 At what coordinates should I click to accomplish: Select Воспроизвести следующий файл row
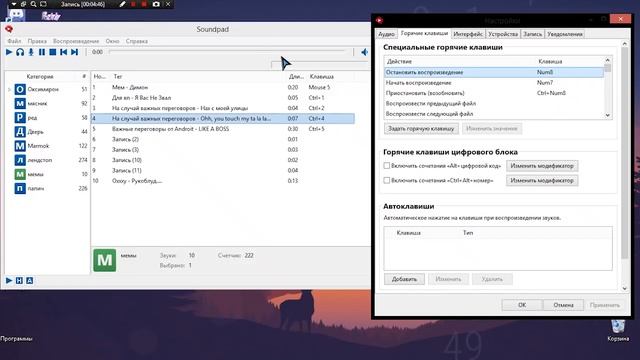[493, 114]
